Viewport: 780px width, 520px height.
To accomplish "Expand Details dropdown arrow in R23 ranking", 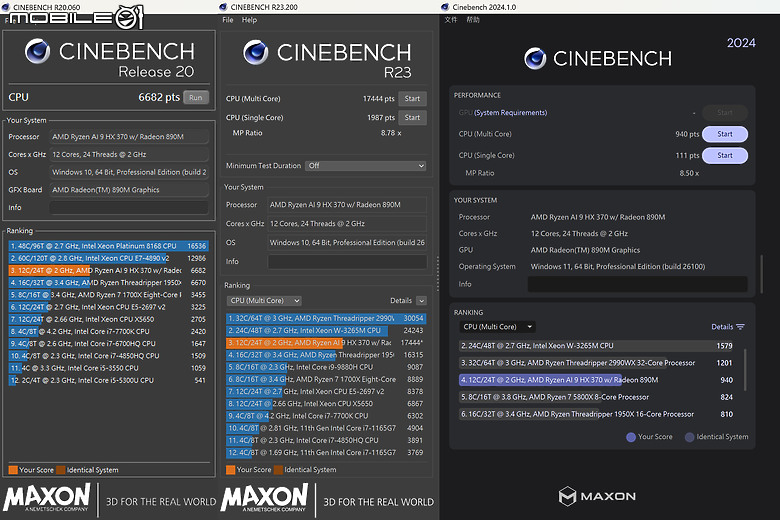I will tap(421, 301).
